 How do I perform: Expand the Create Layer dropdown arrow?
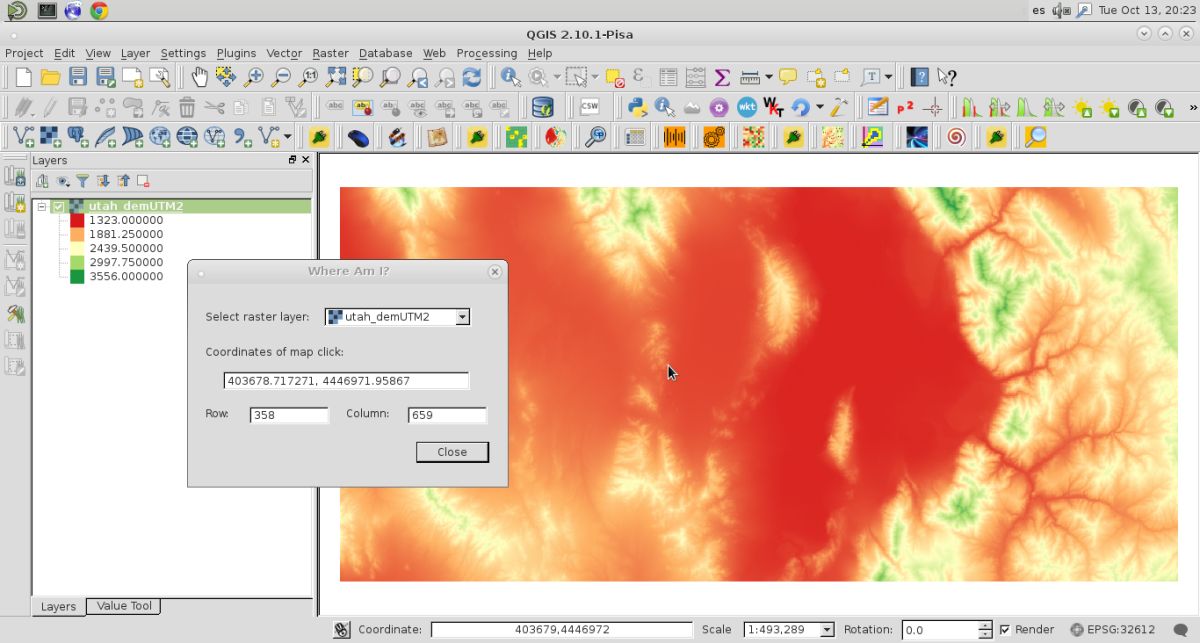[x=288, y=137]
